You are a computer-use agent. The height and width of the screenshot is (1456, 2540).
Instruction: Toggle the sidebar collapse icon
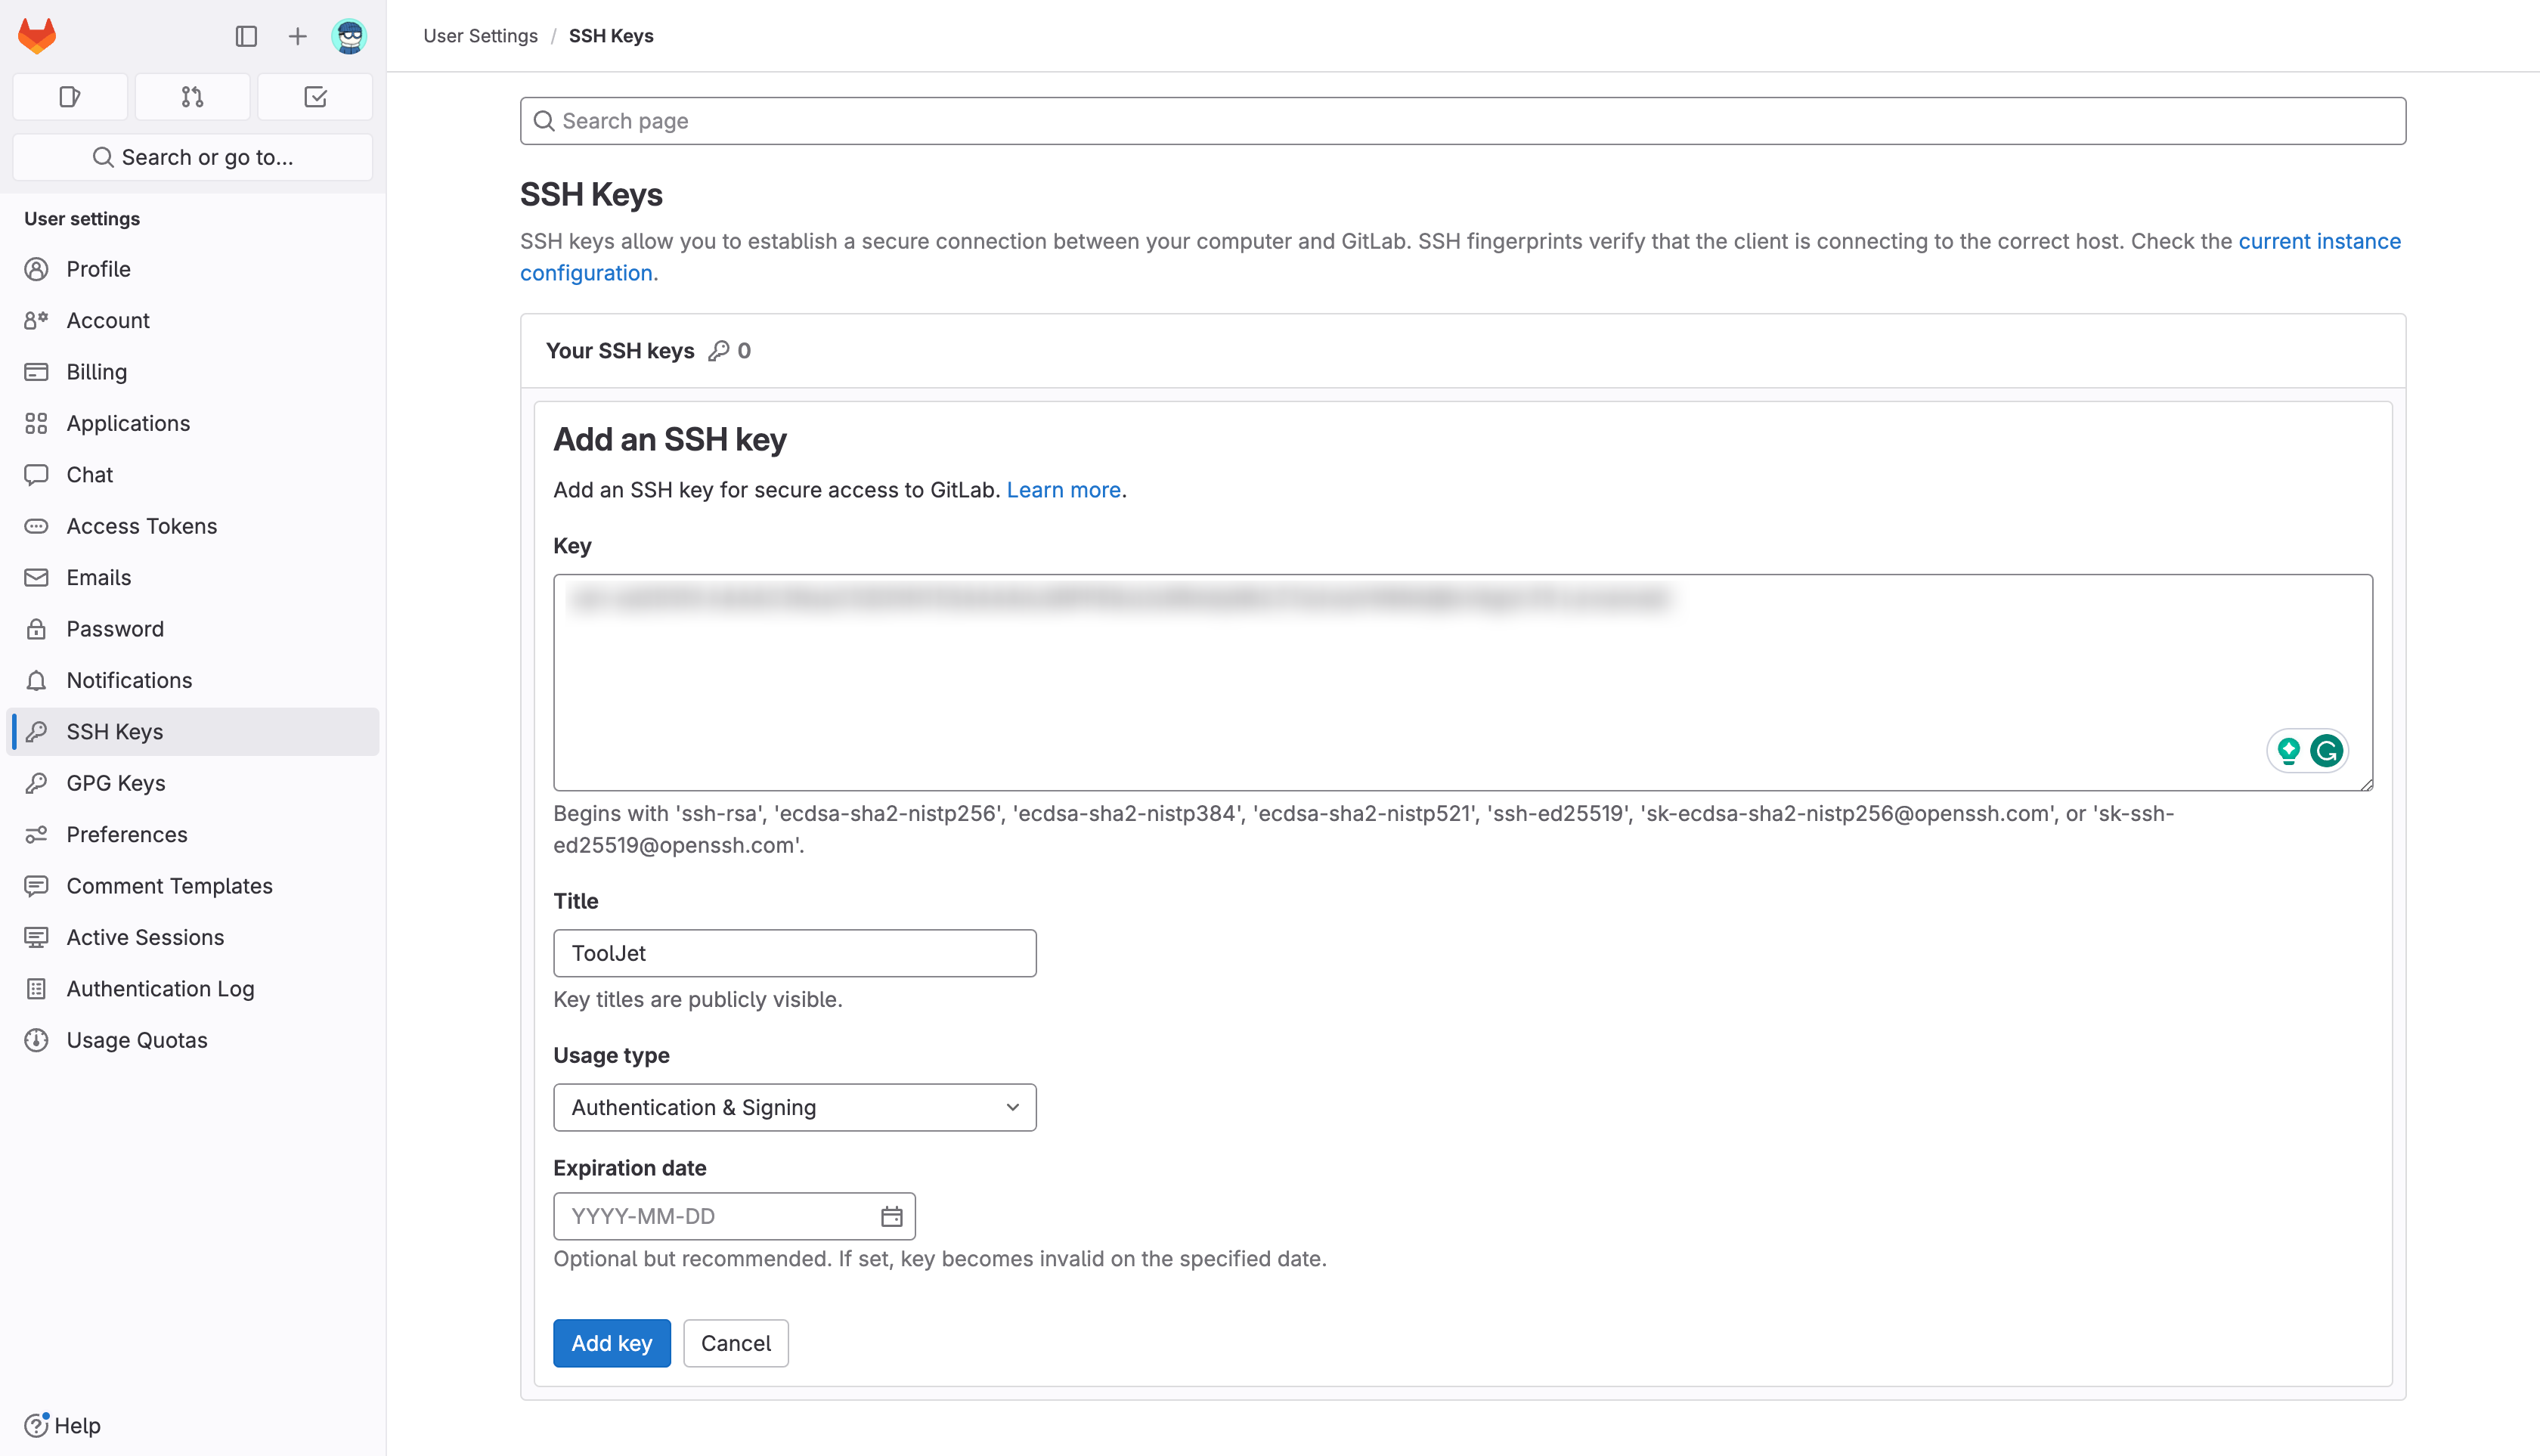[246, 37]
